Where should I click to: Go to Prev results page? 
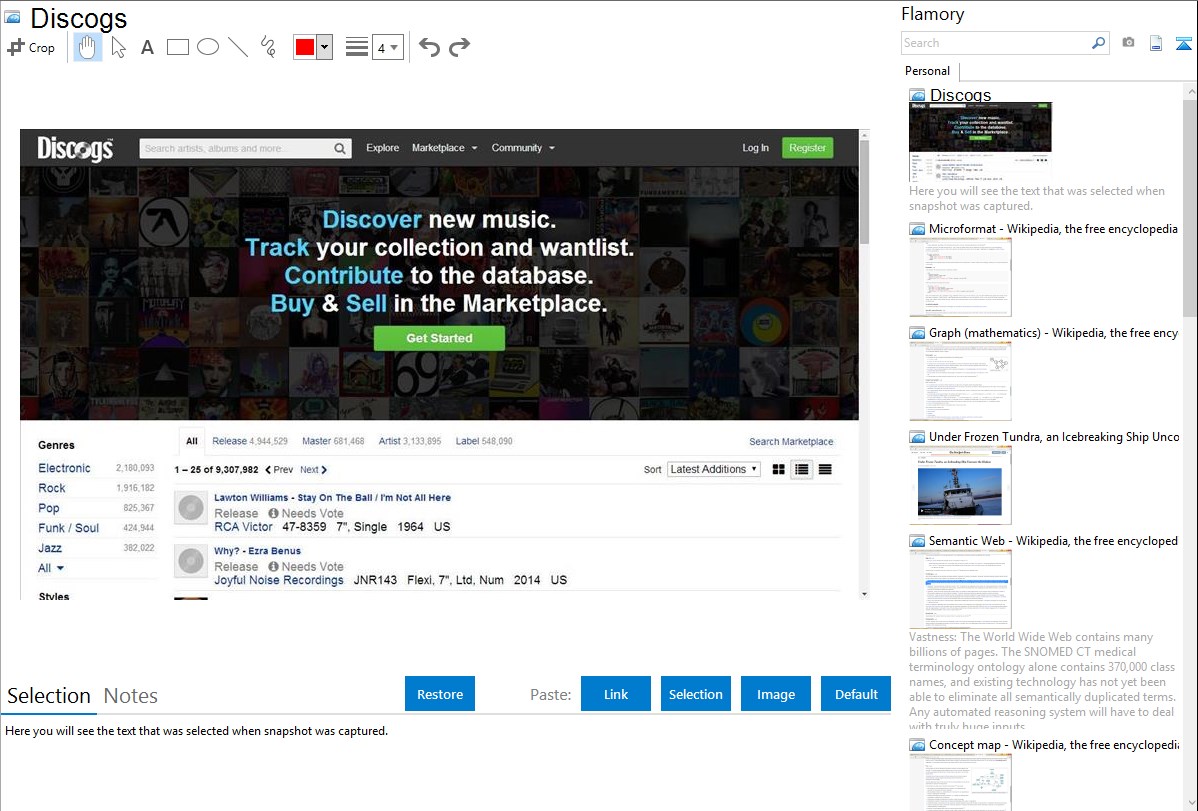[279, 469]
